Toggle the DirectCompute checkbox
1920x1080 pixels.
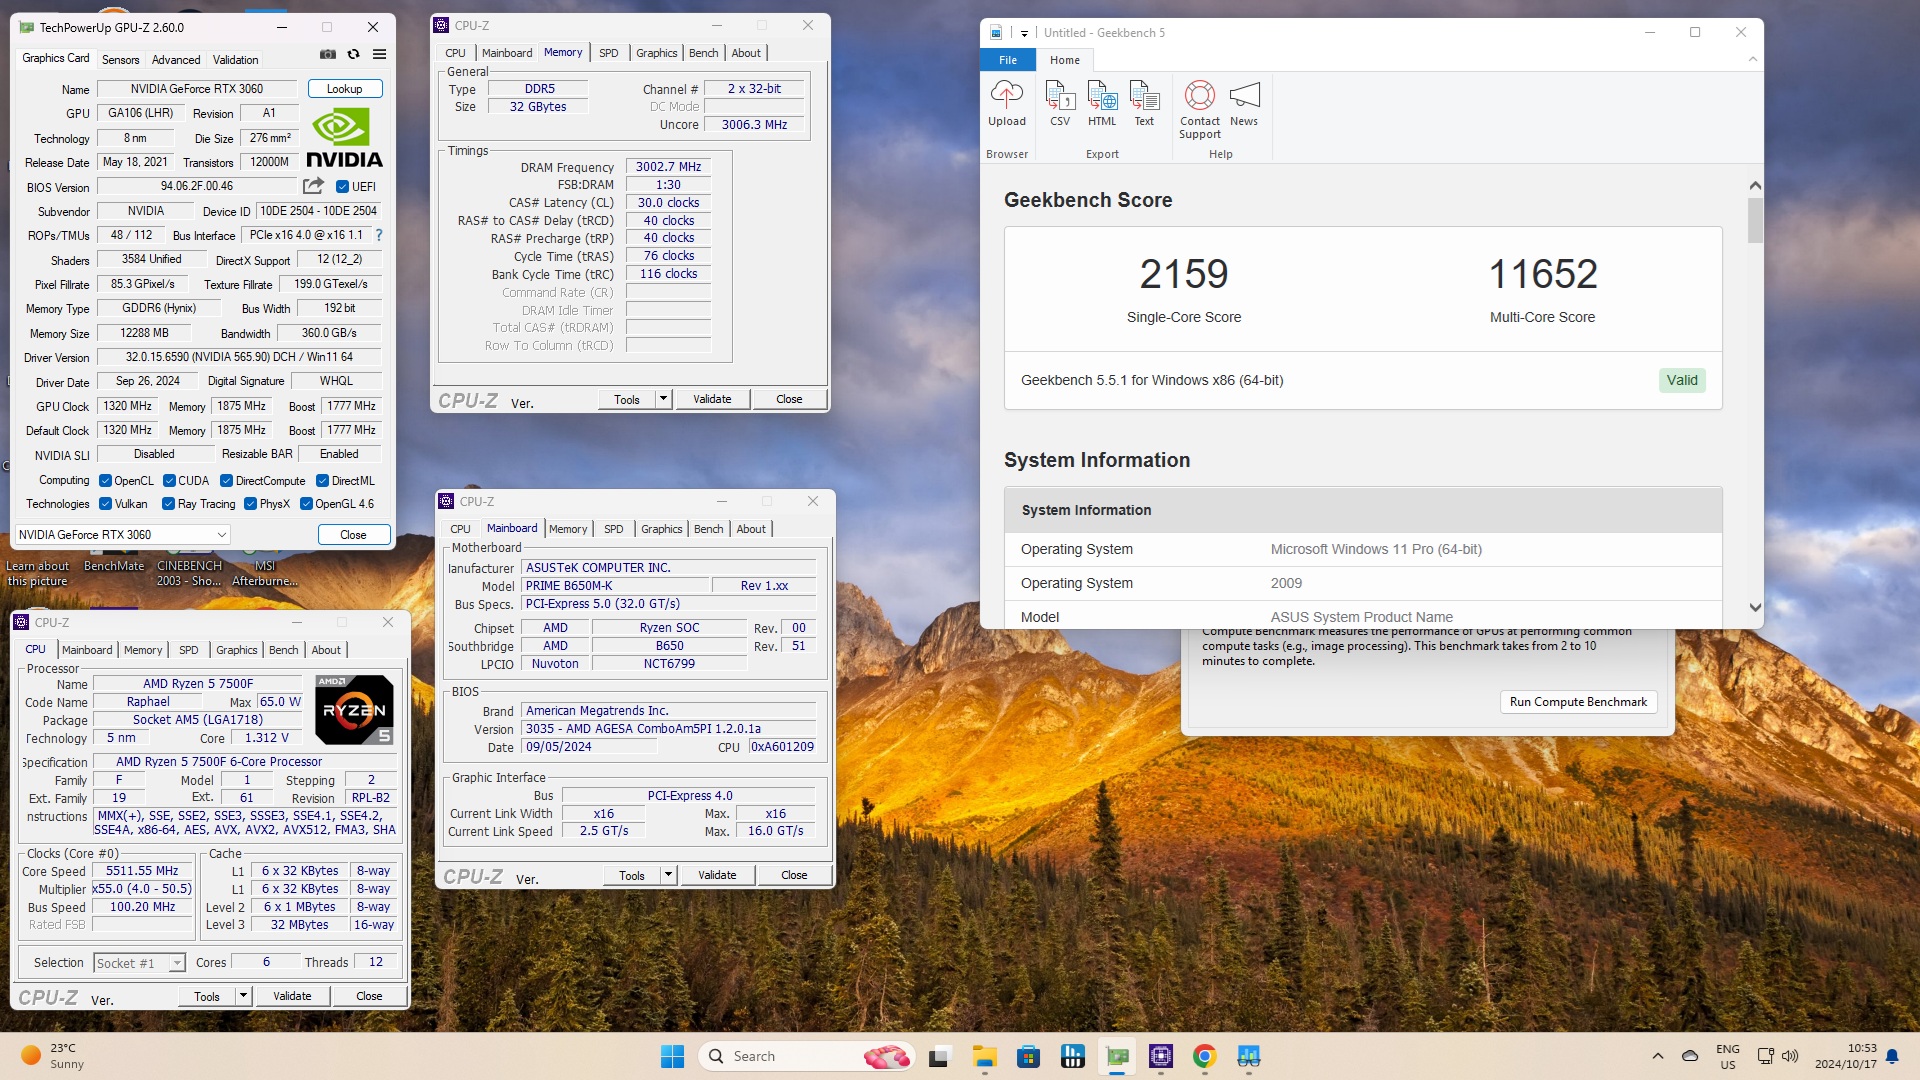(x=226, y=481)
